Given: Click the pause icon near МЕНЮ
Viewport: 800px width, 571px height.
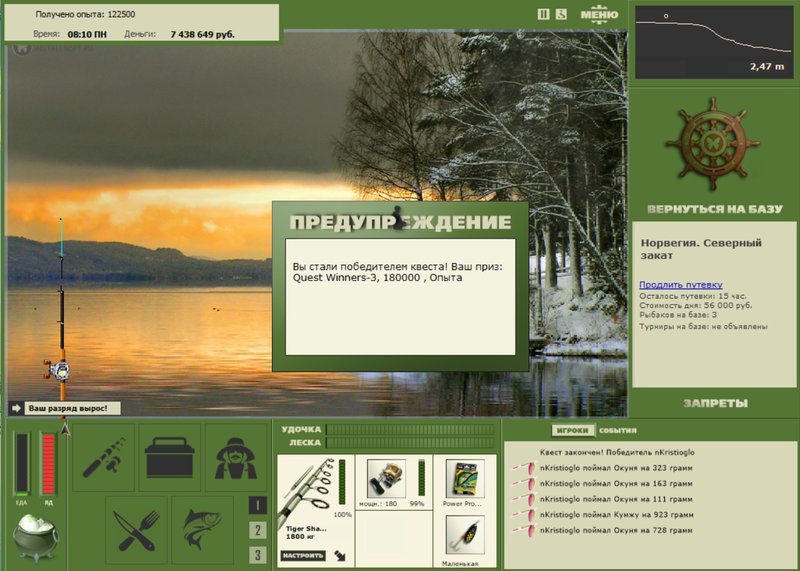Looking at the screenshot, I should point(543,14).
